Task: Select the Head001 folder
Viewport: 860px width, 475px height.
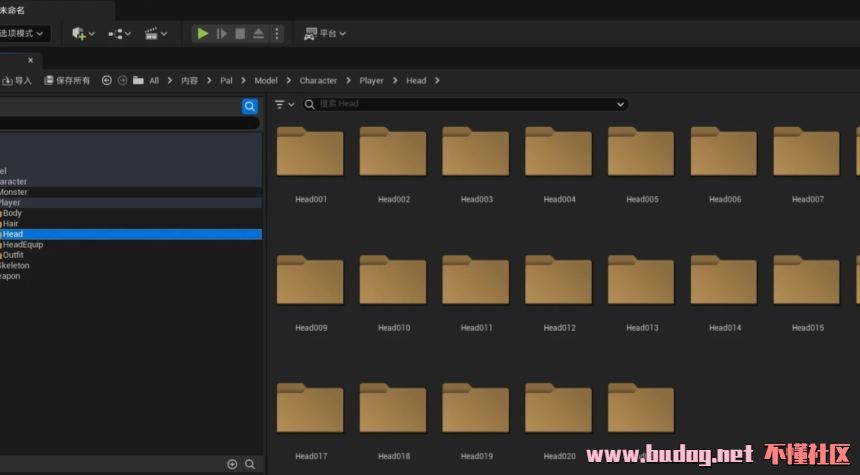Action: (x=310, y=152)
